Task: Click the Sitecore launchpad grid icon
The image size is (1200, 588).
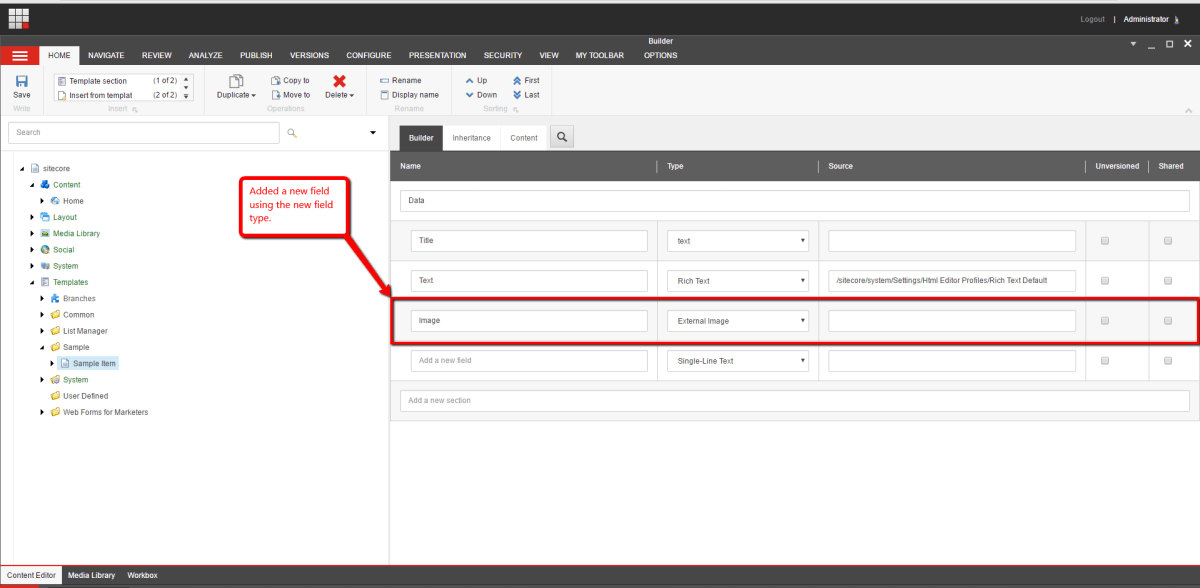Action: tap(19, 18)
